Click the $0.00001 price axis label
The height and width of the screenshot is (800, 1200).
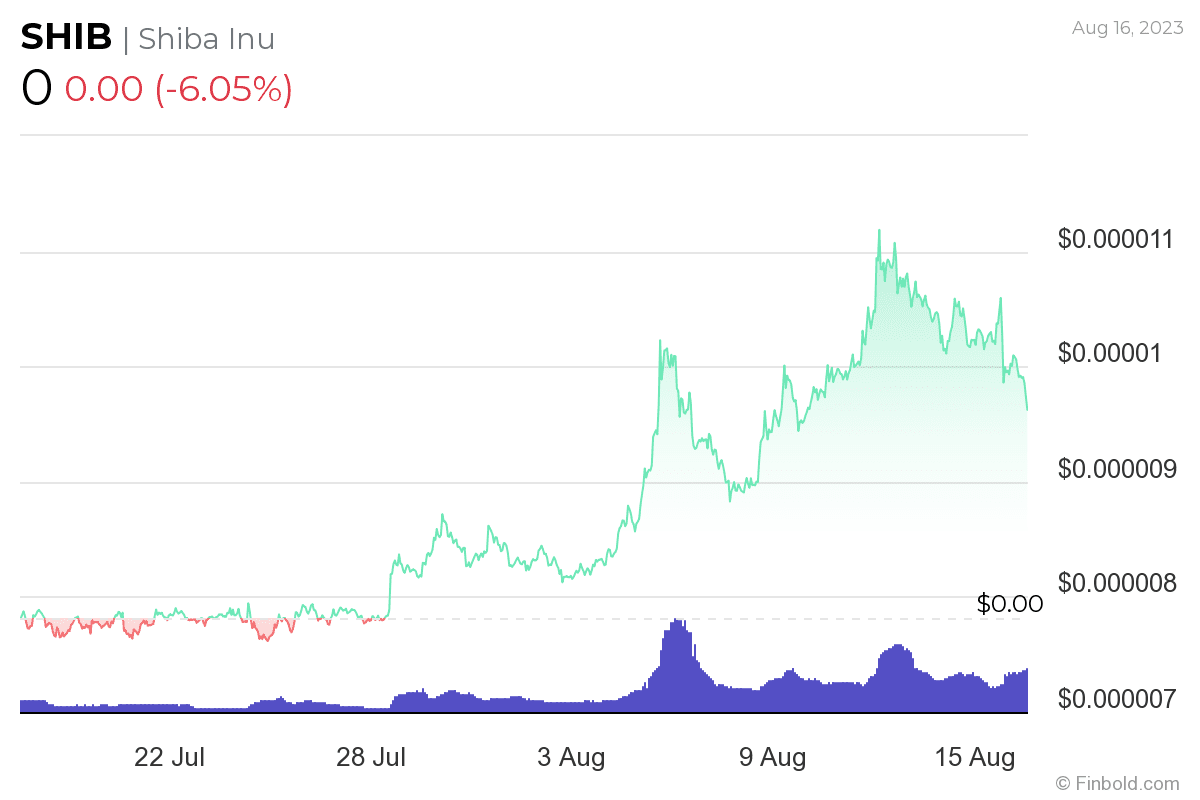coord(1110,353)
